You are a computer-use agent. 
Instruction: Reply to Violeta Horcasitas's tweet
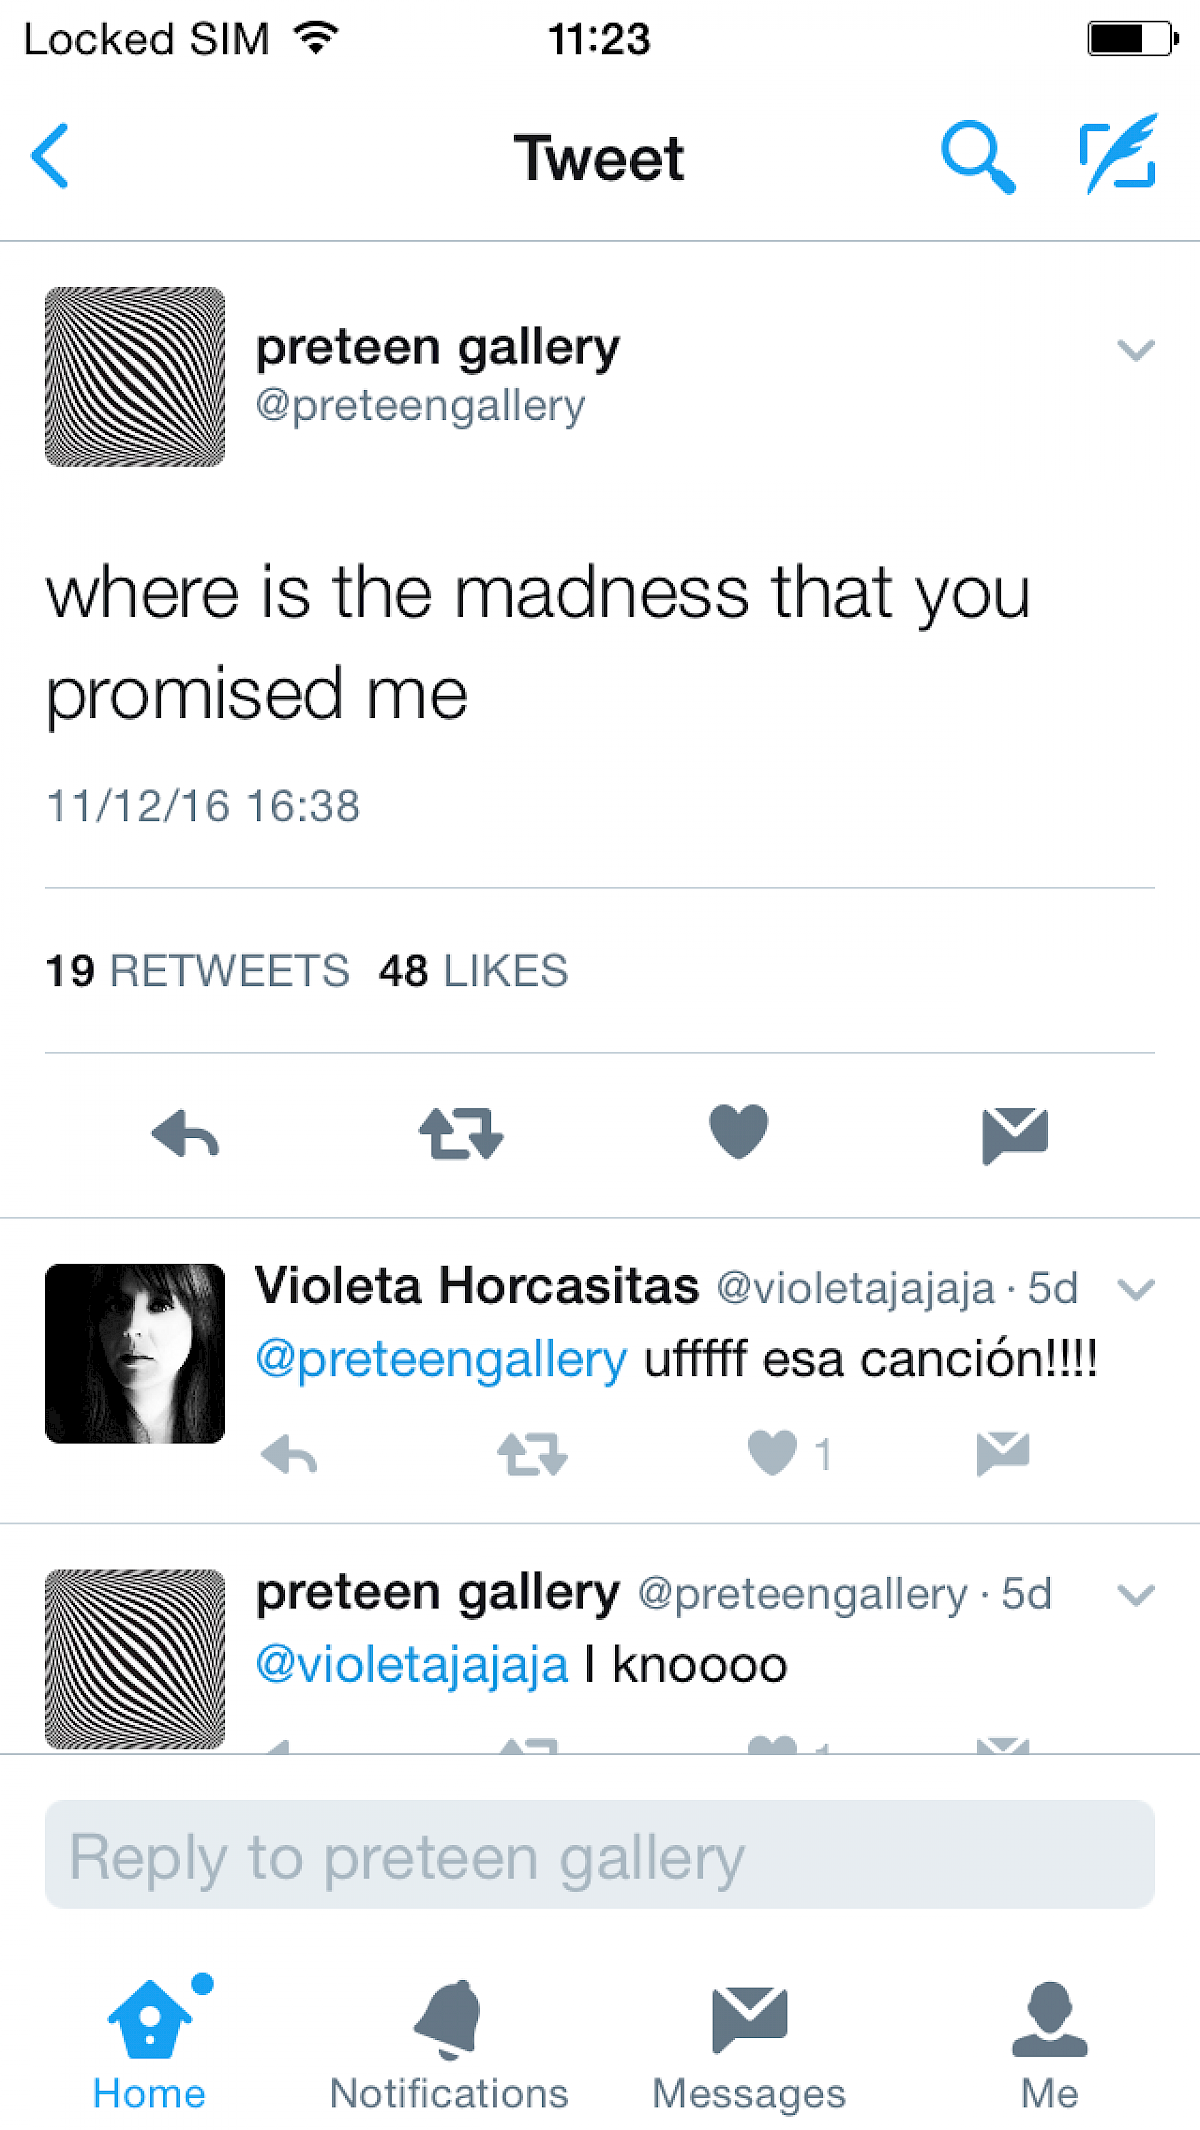click(x=289, y=1454)
